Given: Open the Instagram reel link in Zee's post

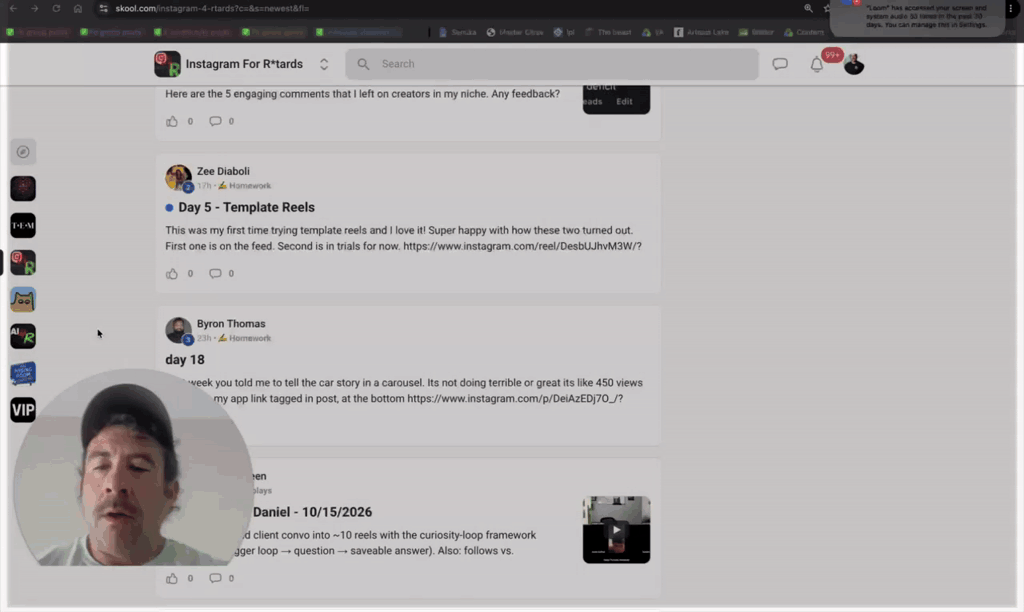Looking at the screenshot, I should click(x=522, y=246).
